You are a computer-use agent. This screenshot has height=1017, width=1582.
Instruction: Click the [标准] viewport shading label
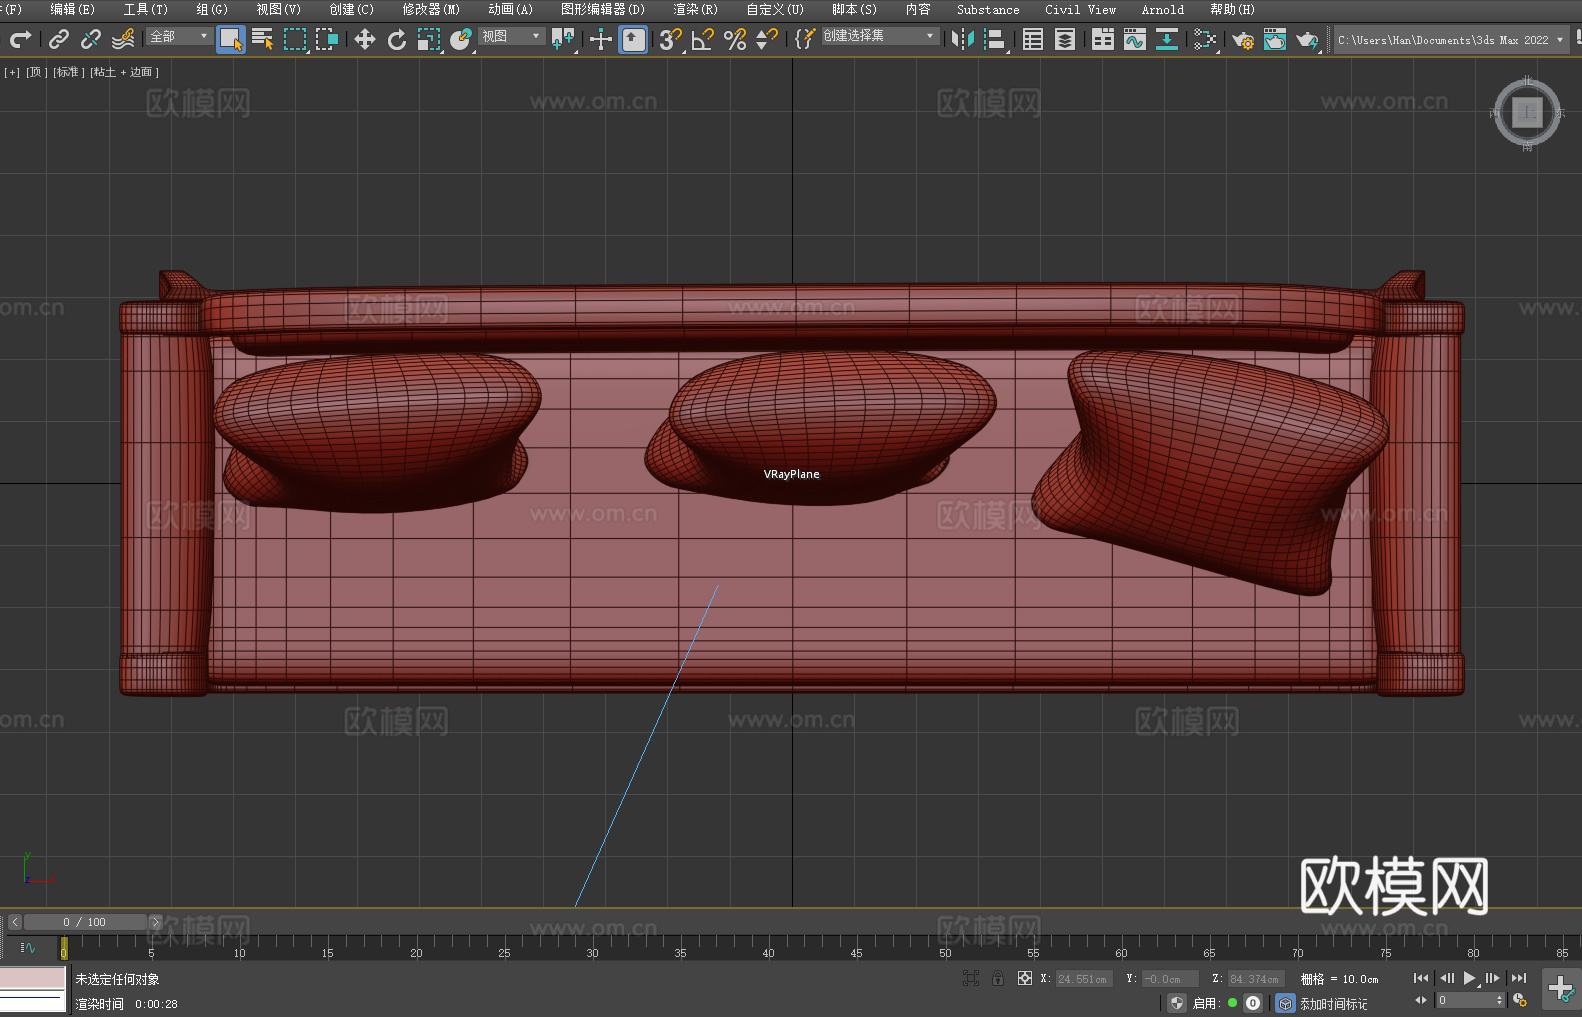(68, 72)
